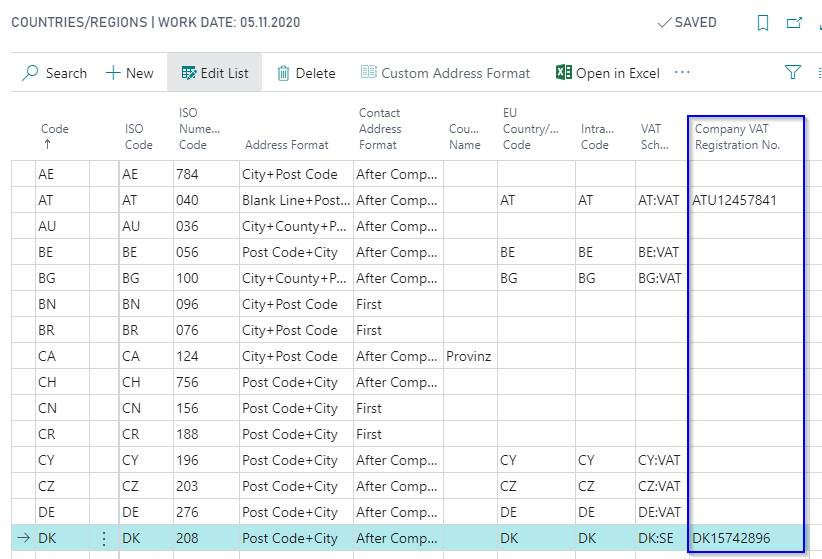This screenshot has height=559, width=822.
Task: Click the Delete trash icon
Action: [283, 73]
